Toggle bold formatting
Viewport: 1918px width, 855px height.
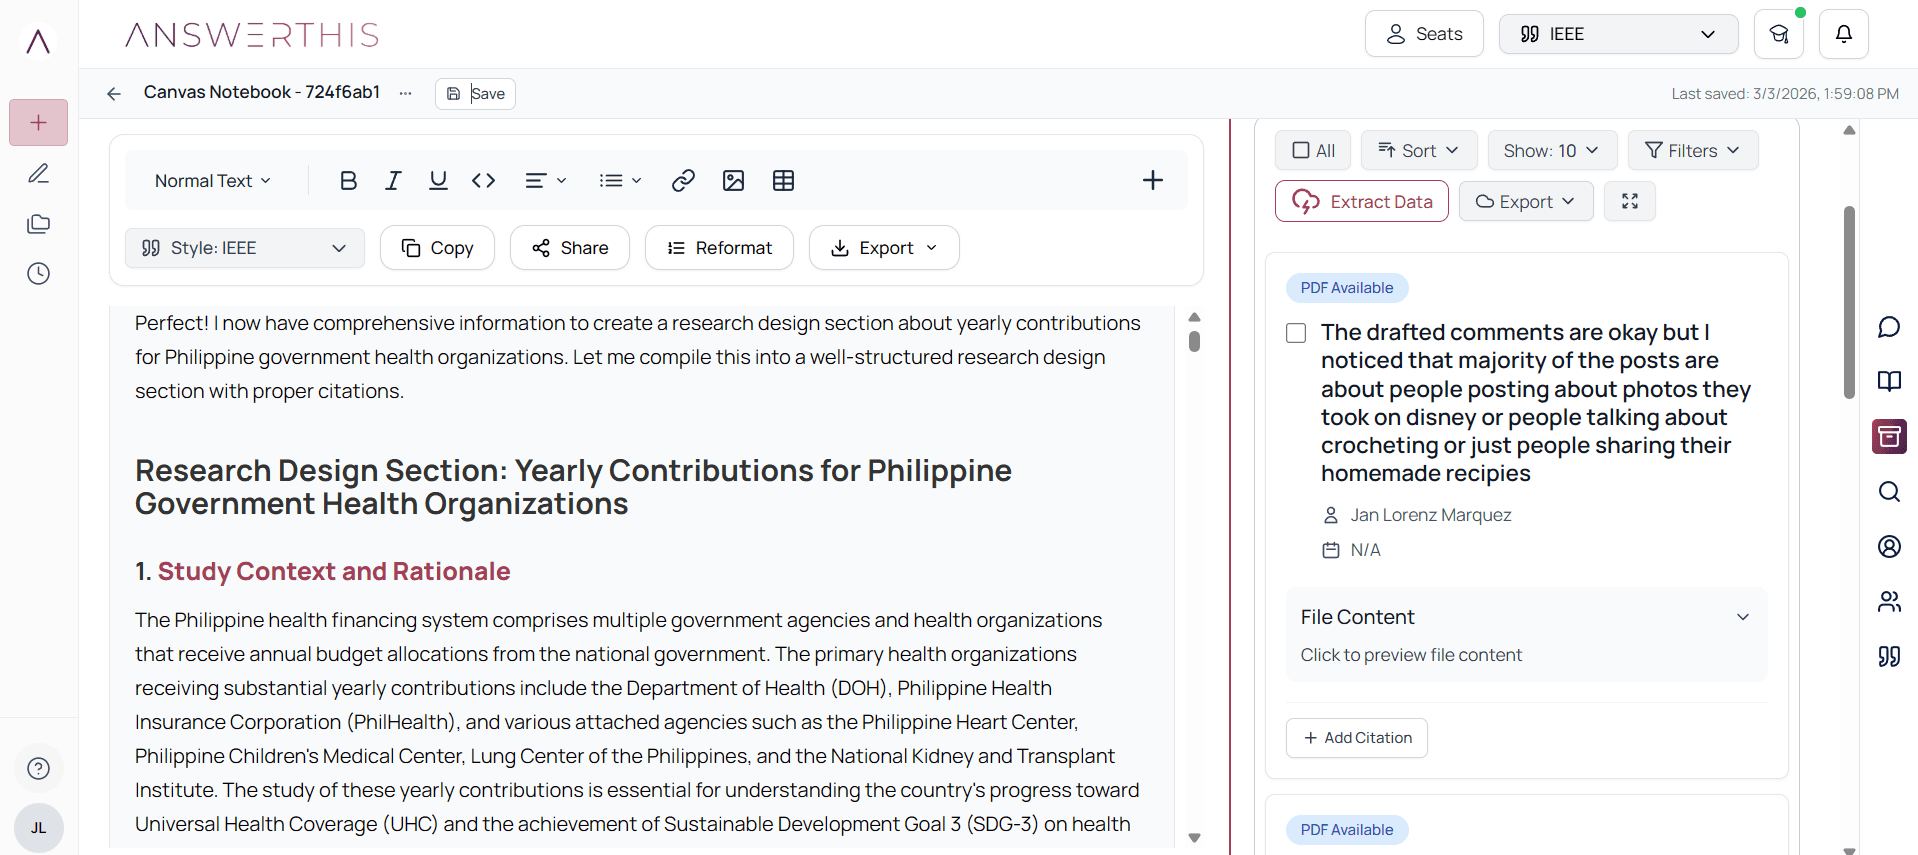click(x=348, y=181)
